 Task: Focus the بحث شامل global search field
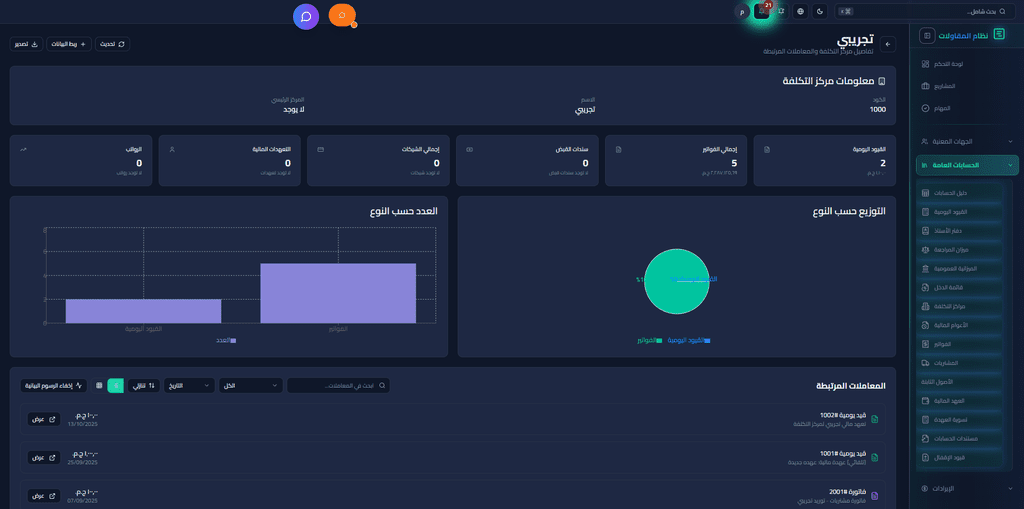click(925, 11)
